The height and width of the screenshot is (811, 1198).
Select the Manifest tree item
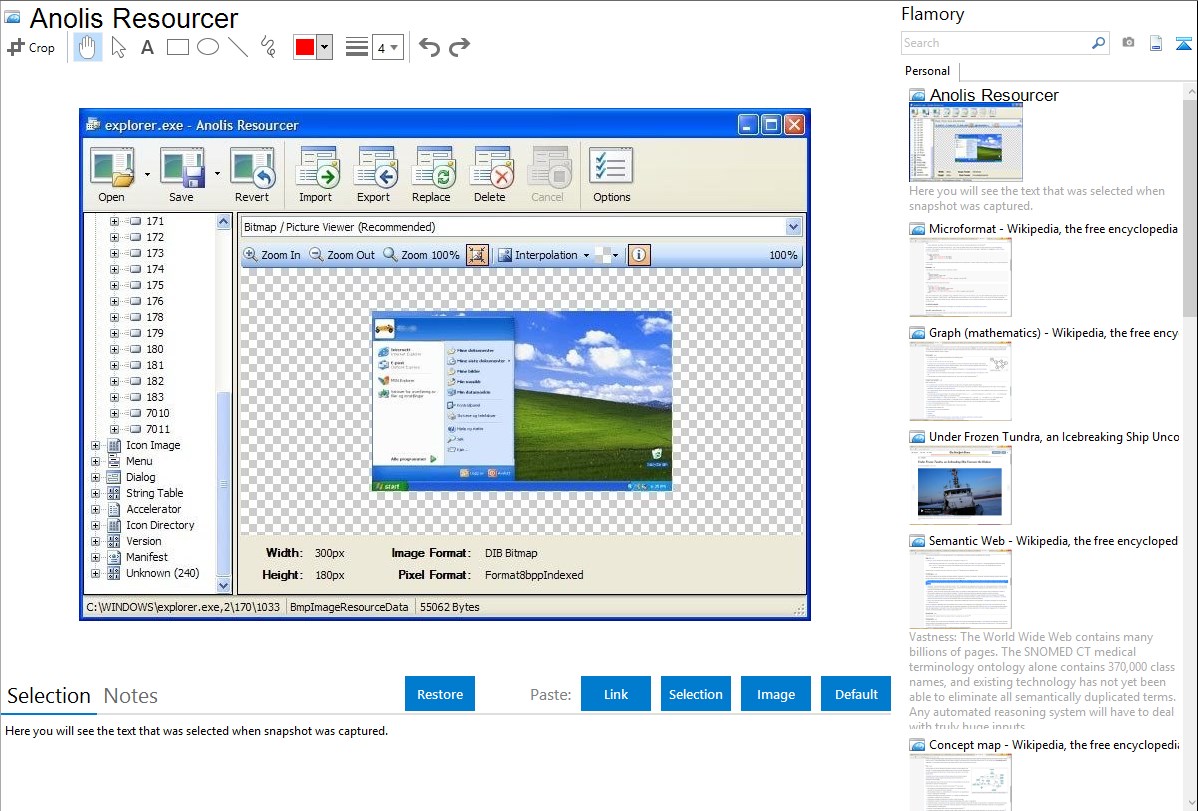click(147, 558)
